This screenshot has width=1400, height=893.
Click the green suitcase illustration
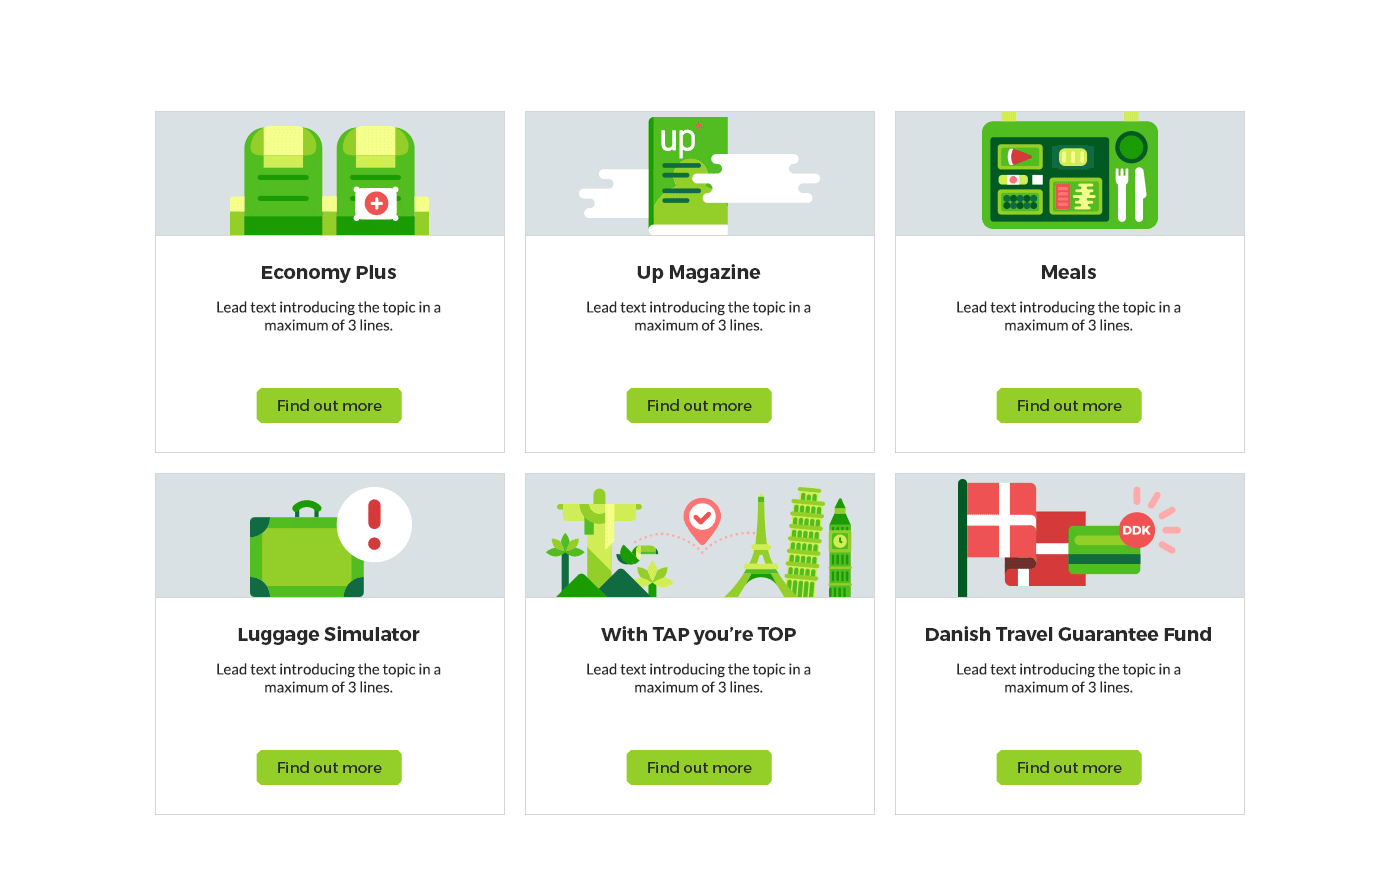[307, 550]
